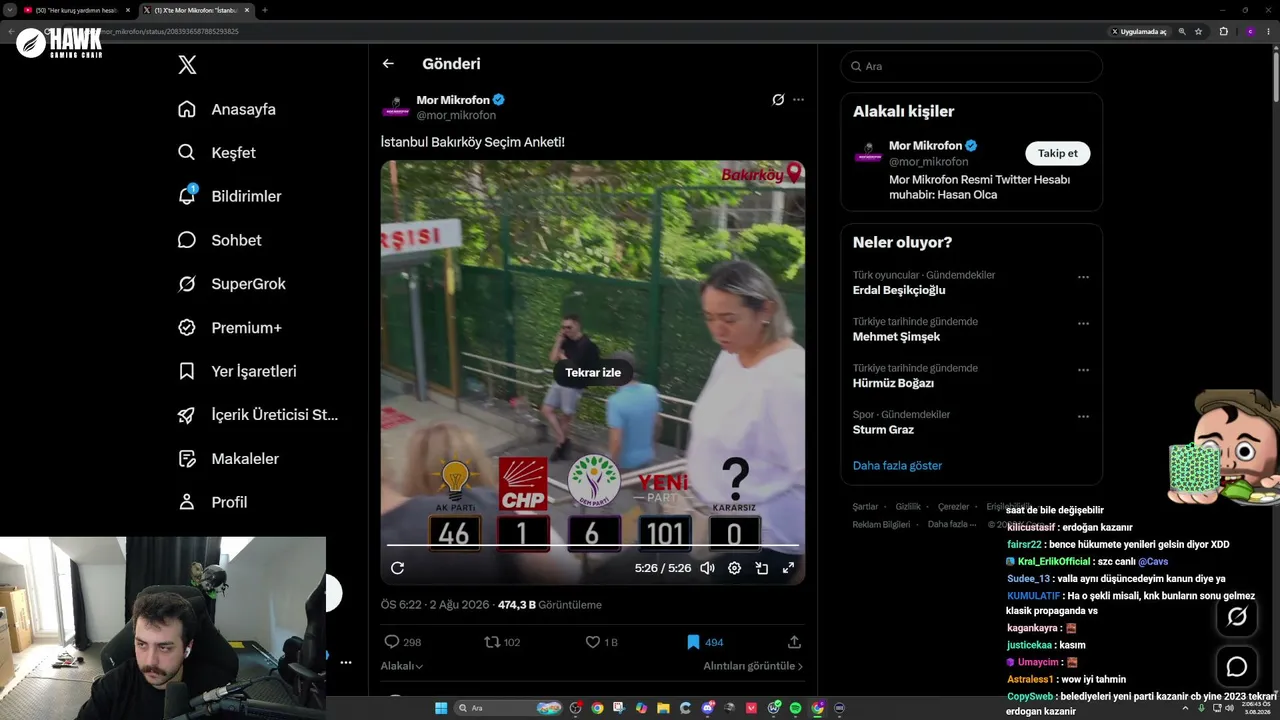This screenshot has width=1280, height=720.
Task: Mute the video with the speaker icon
Action: [x=707, y=568]
